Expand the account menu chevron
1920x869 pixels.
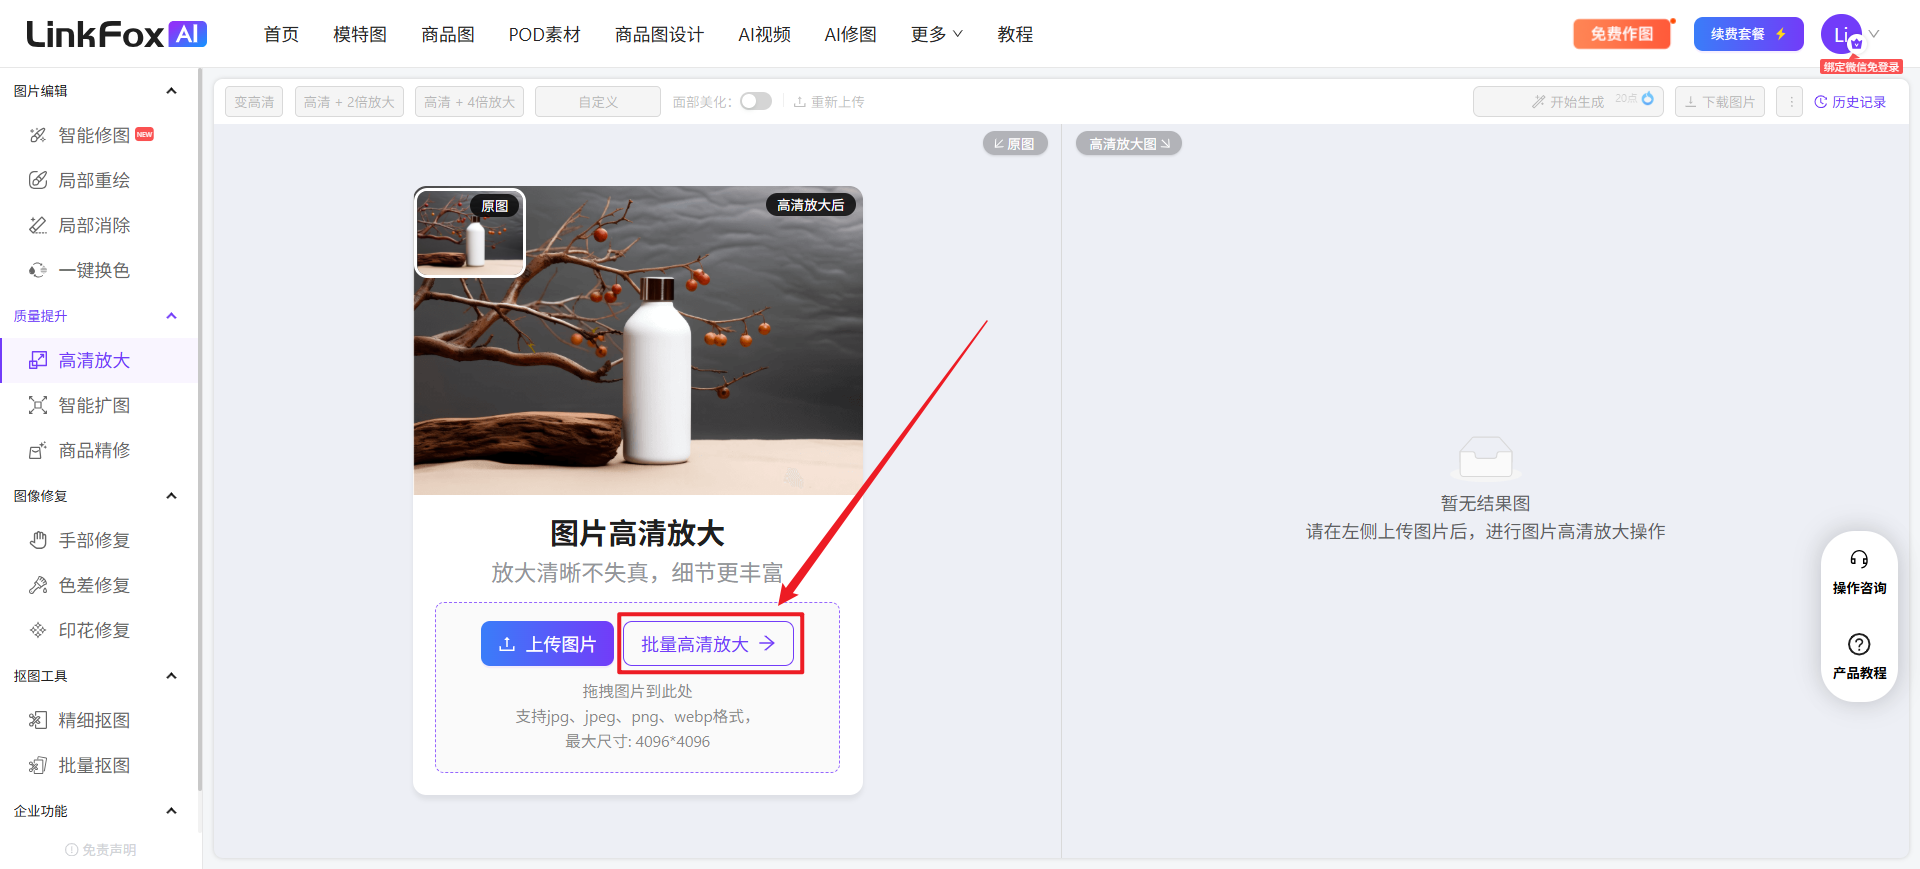[x=1874, y=34]
